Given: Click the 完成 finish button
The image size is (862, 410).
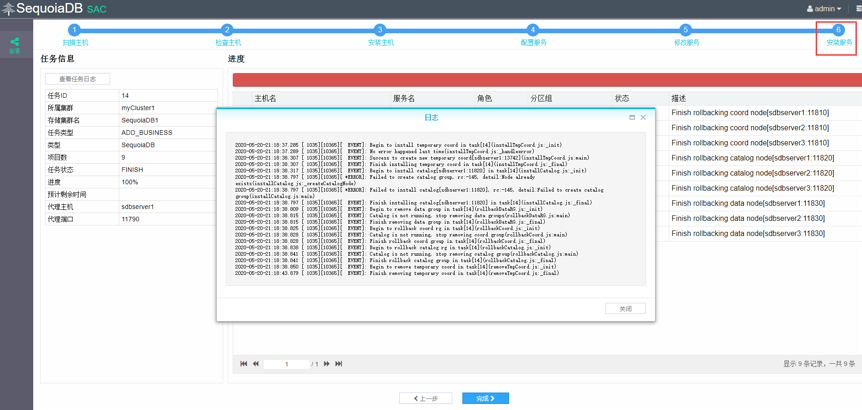Looking at the screenshot, I should pyautogui.click(x=485, y=398).
